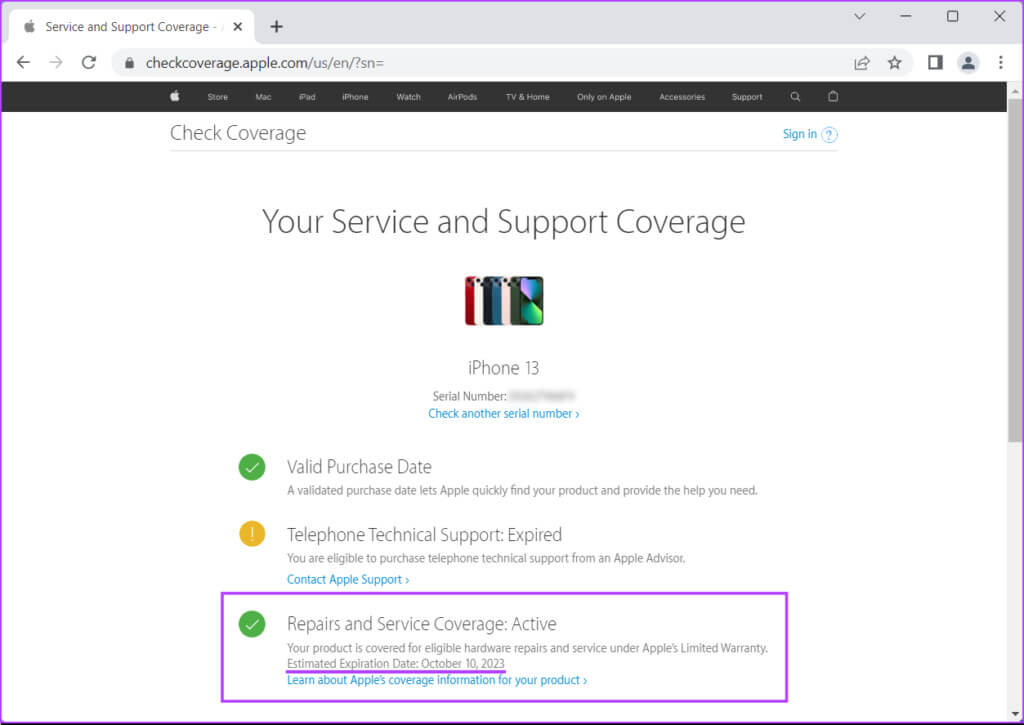Open the Chrome three-dot menu

click(x=1000, y=63)
